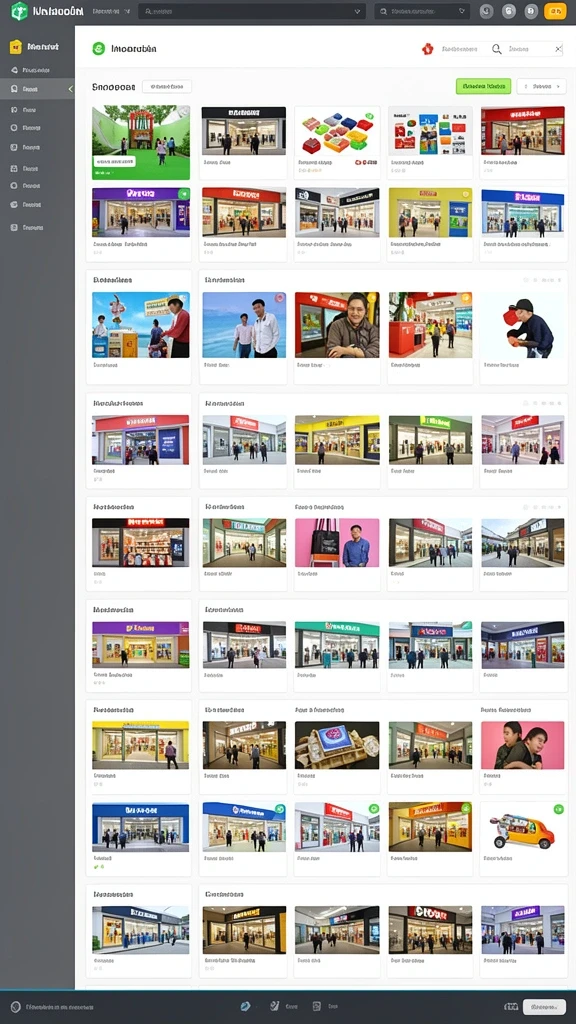Click the orange button in the top bar

point(555,11)
